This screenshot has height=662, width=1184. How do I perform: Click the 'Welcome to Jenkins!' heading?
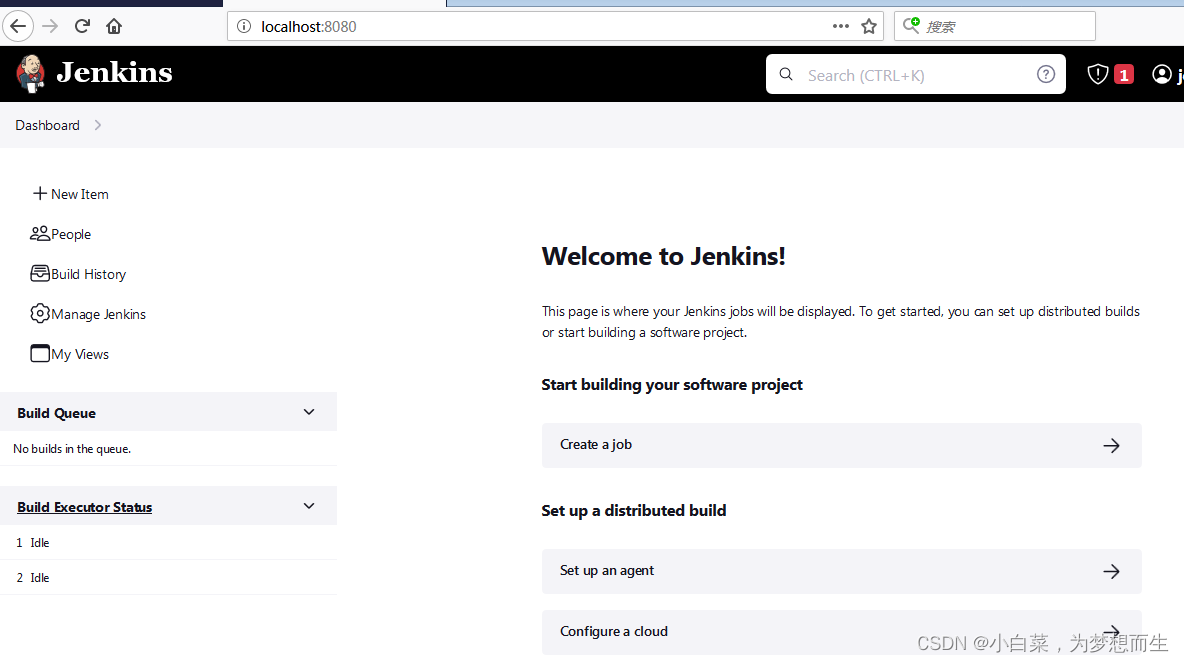(663, 257)
